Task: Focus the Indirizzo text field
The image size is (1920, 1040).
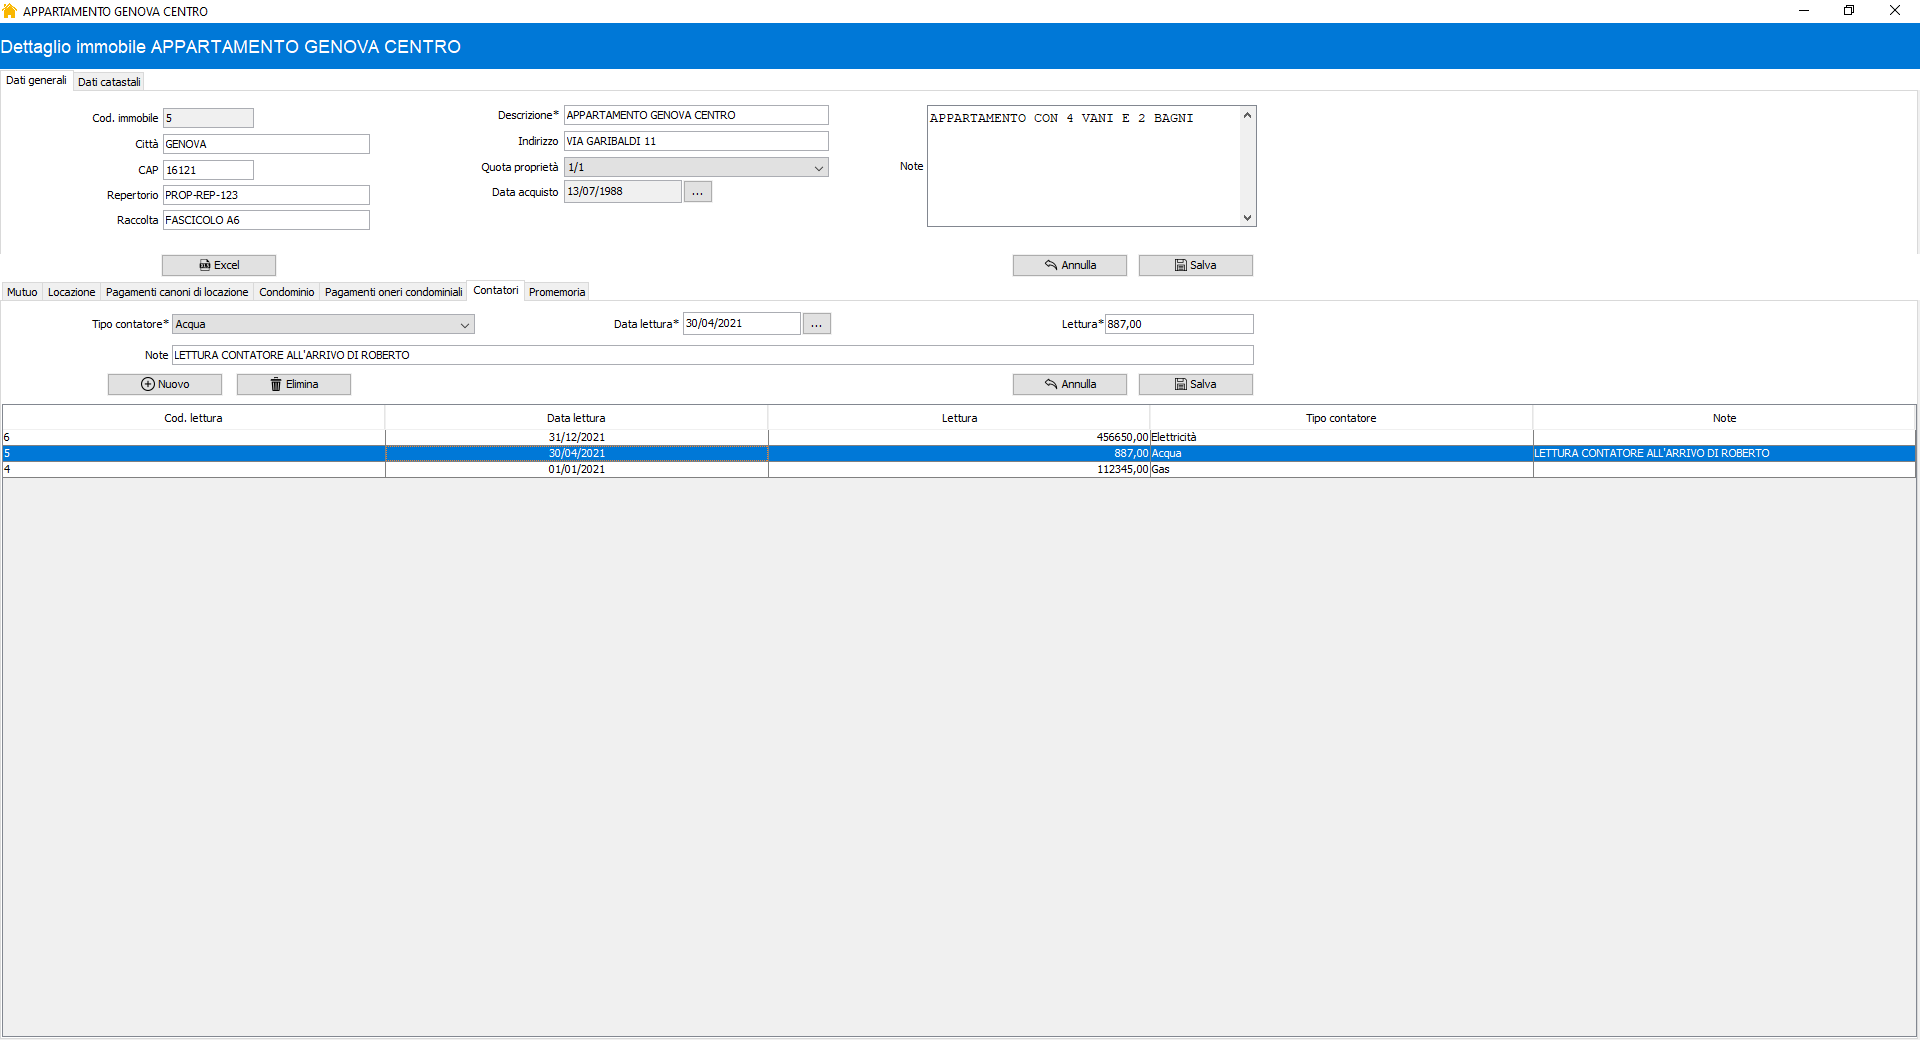Action: click(x=695, y=141)
